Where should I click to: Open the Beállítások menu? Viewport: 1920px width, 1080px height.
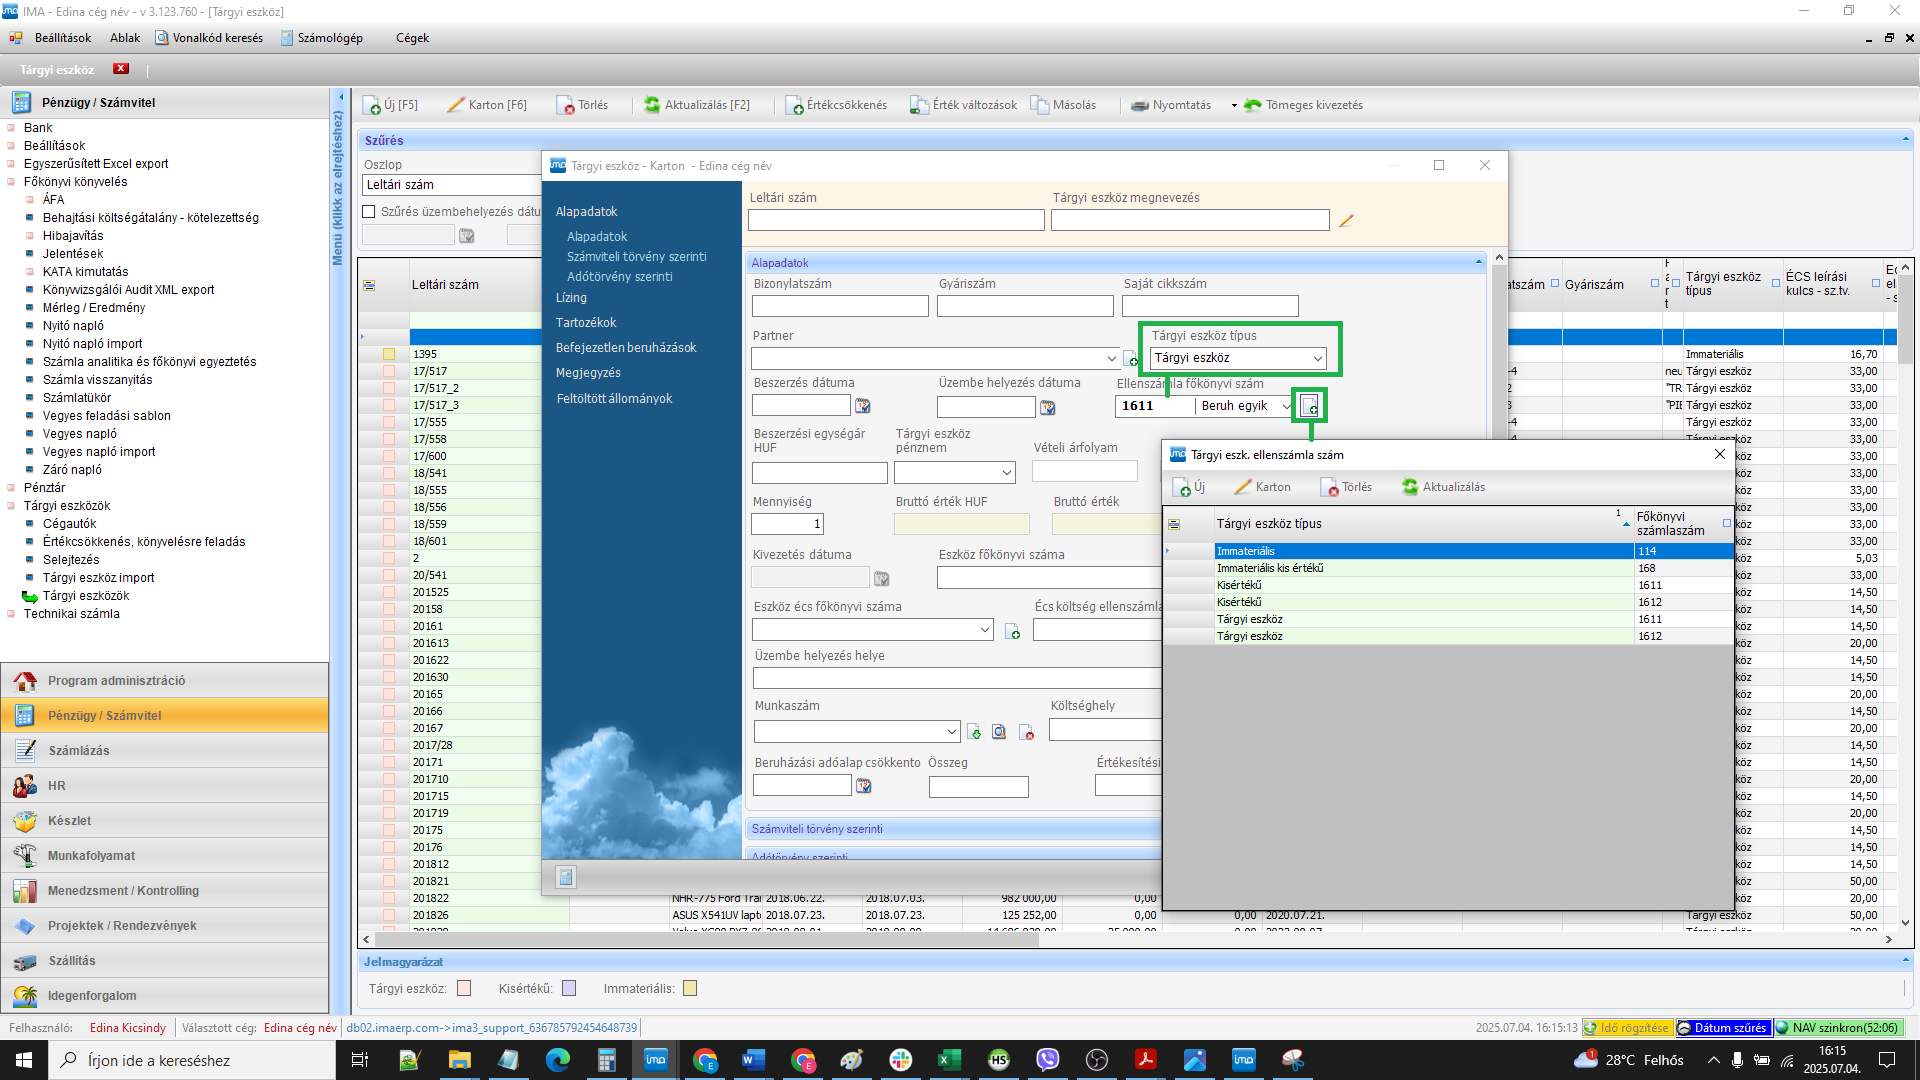coord(62,38)
